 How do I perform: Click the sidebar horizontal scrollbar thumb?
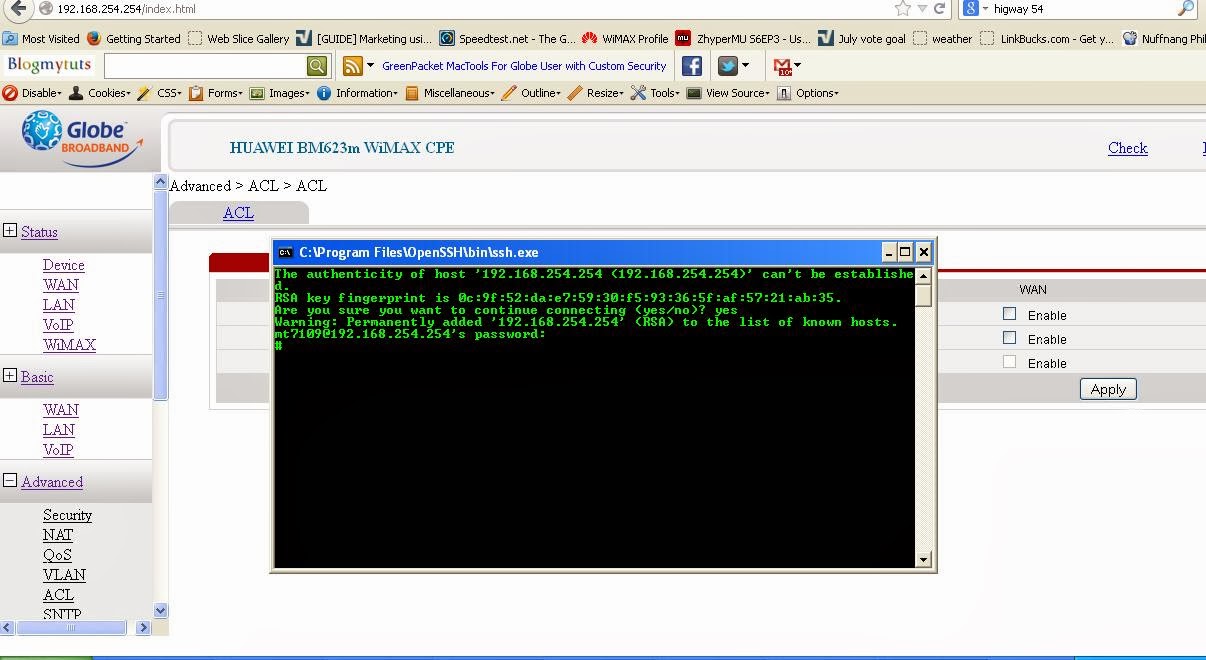point(71,628)
